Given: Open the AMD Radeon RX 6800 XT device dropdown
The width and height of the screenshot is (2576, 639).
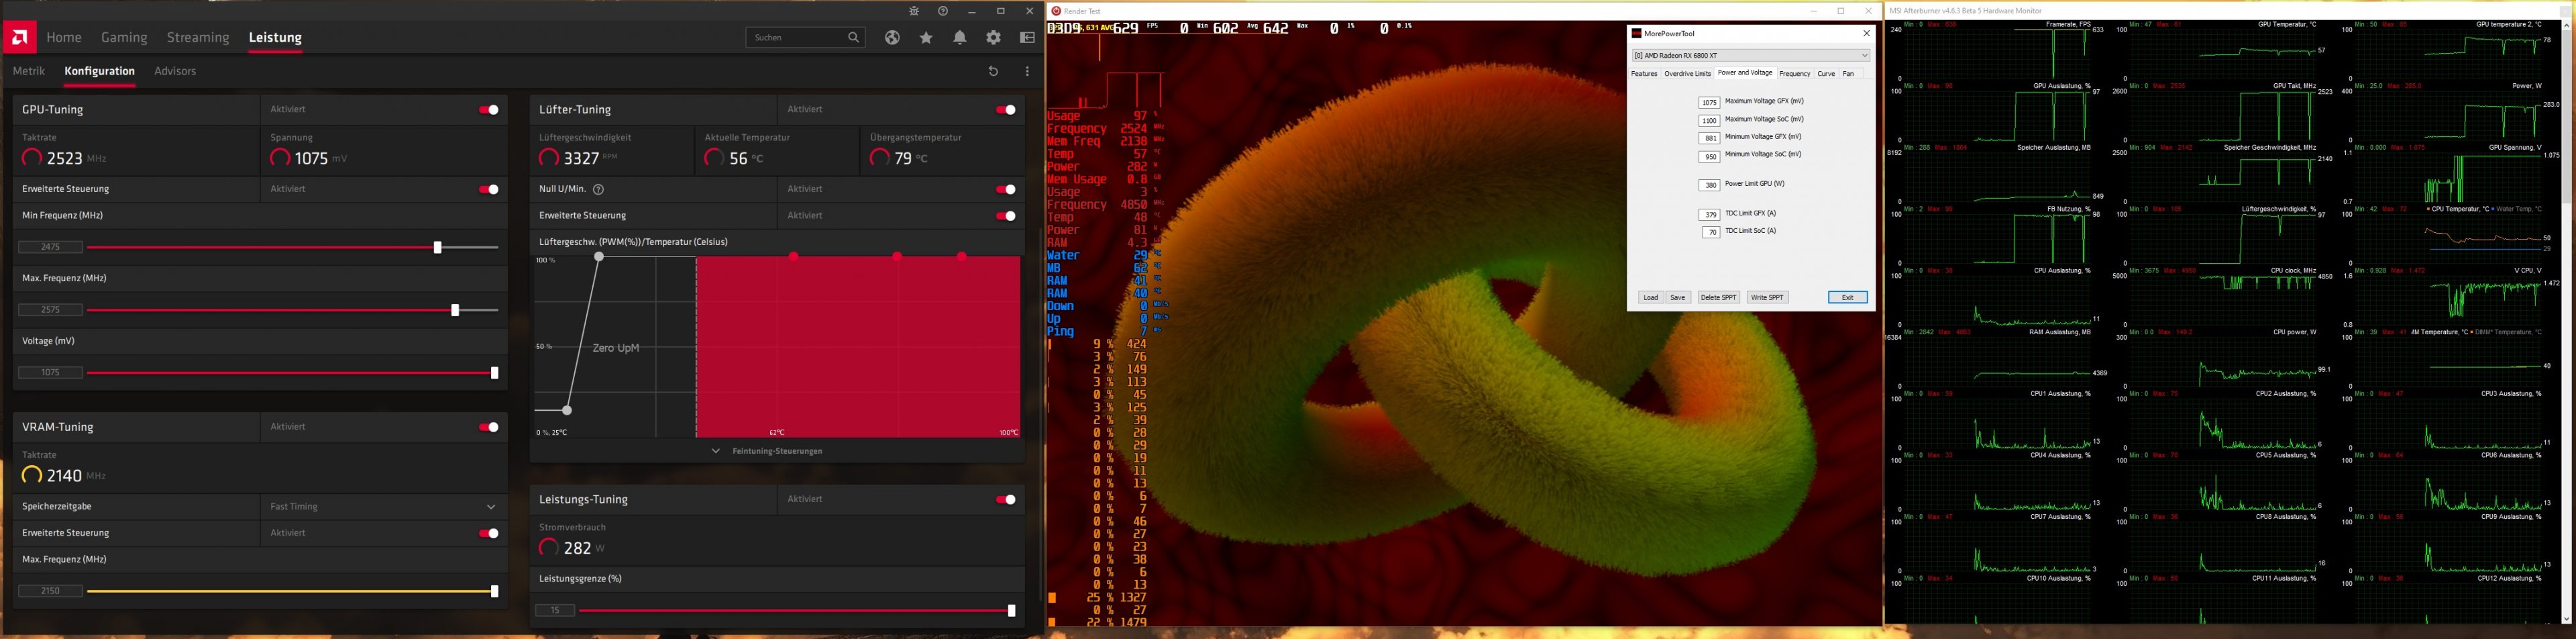Looking at the screenshot, I should coord(1750,56).
